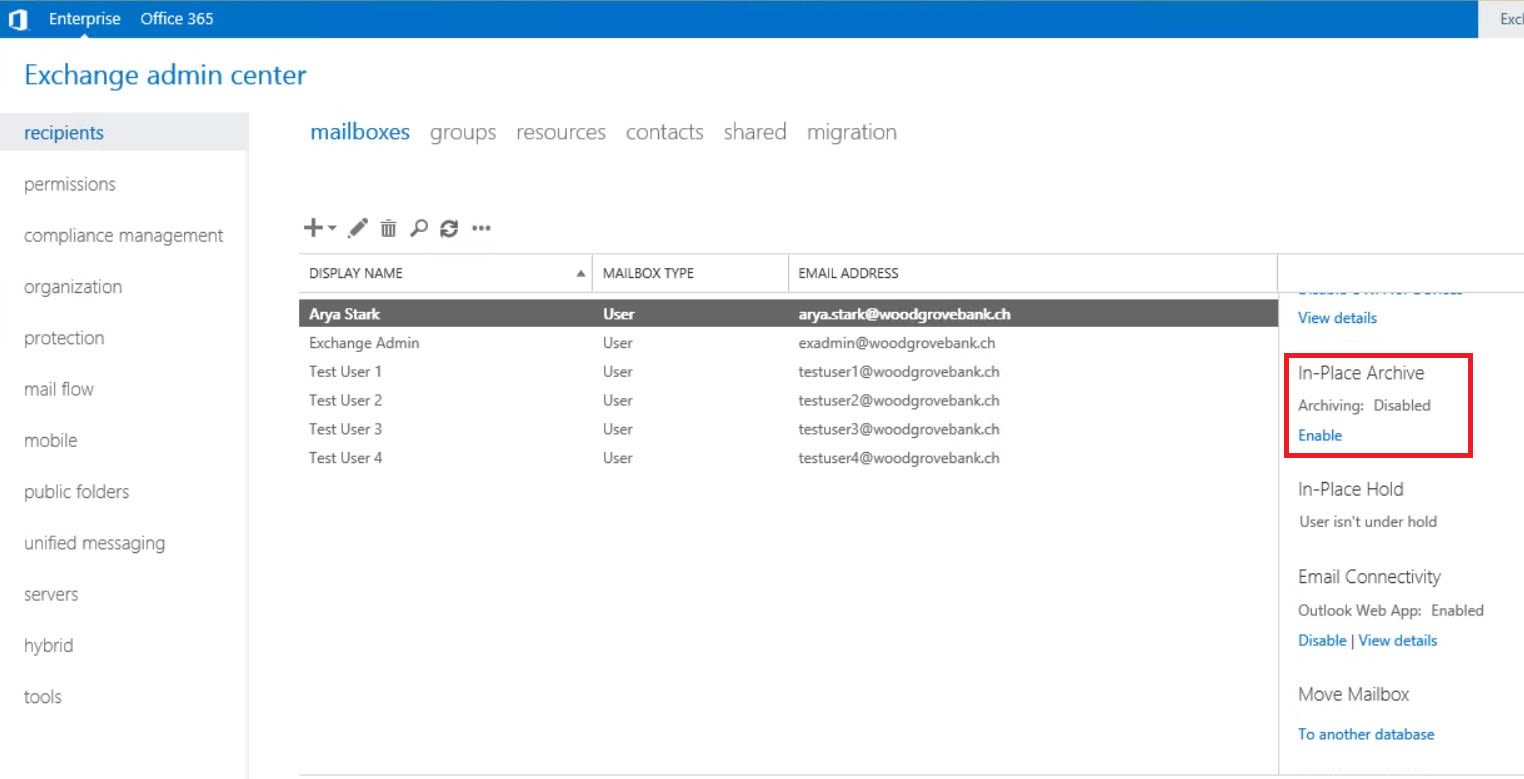Open the contacts tab
The height and width of the screenshot is (779, 1524).
point(665,132)
